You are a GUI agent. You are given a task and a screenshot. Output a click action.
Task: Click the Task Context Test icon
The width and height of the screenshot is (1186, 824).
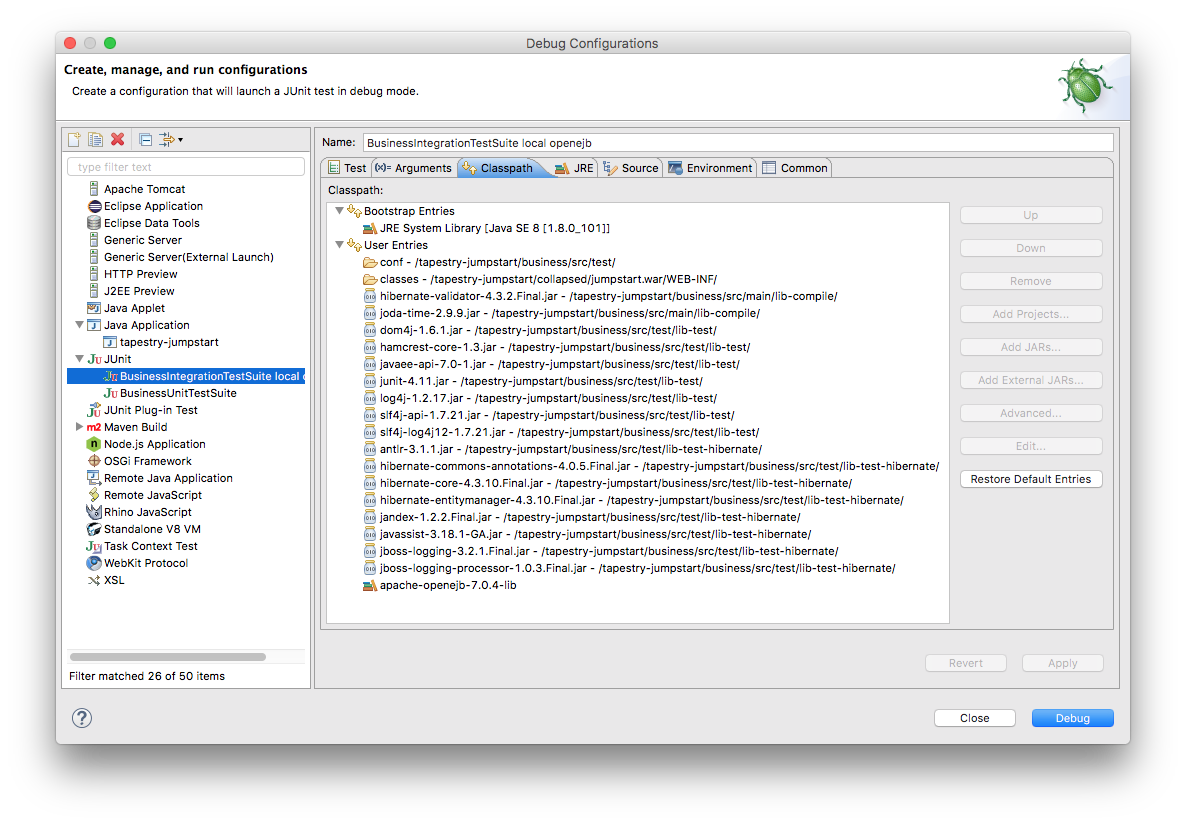(x=94, y=546)
